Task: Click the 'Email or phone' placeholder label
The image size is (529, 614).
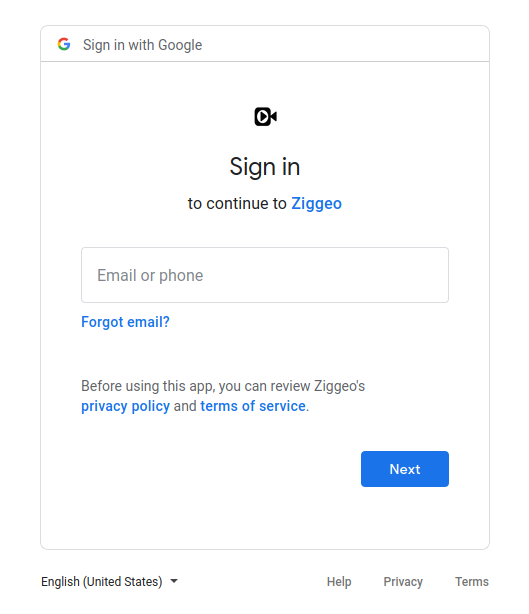Action: tap(150, 275)
